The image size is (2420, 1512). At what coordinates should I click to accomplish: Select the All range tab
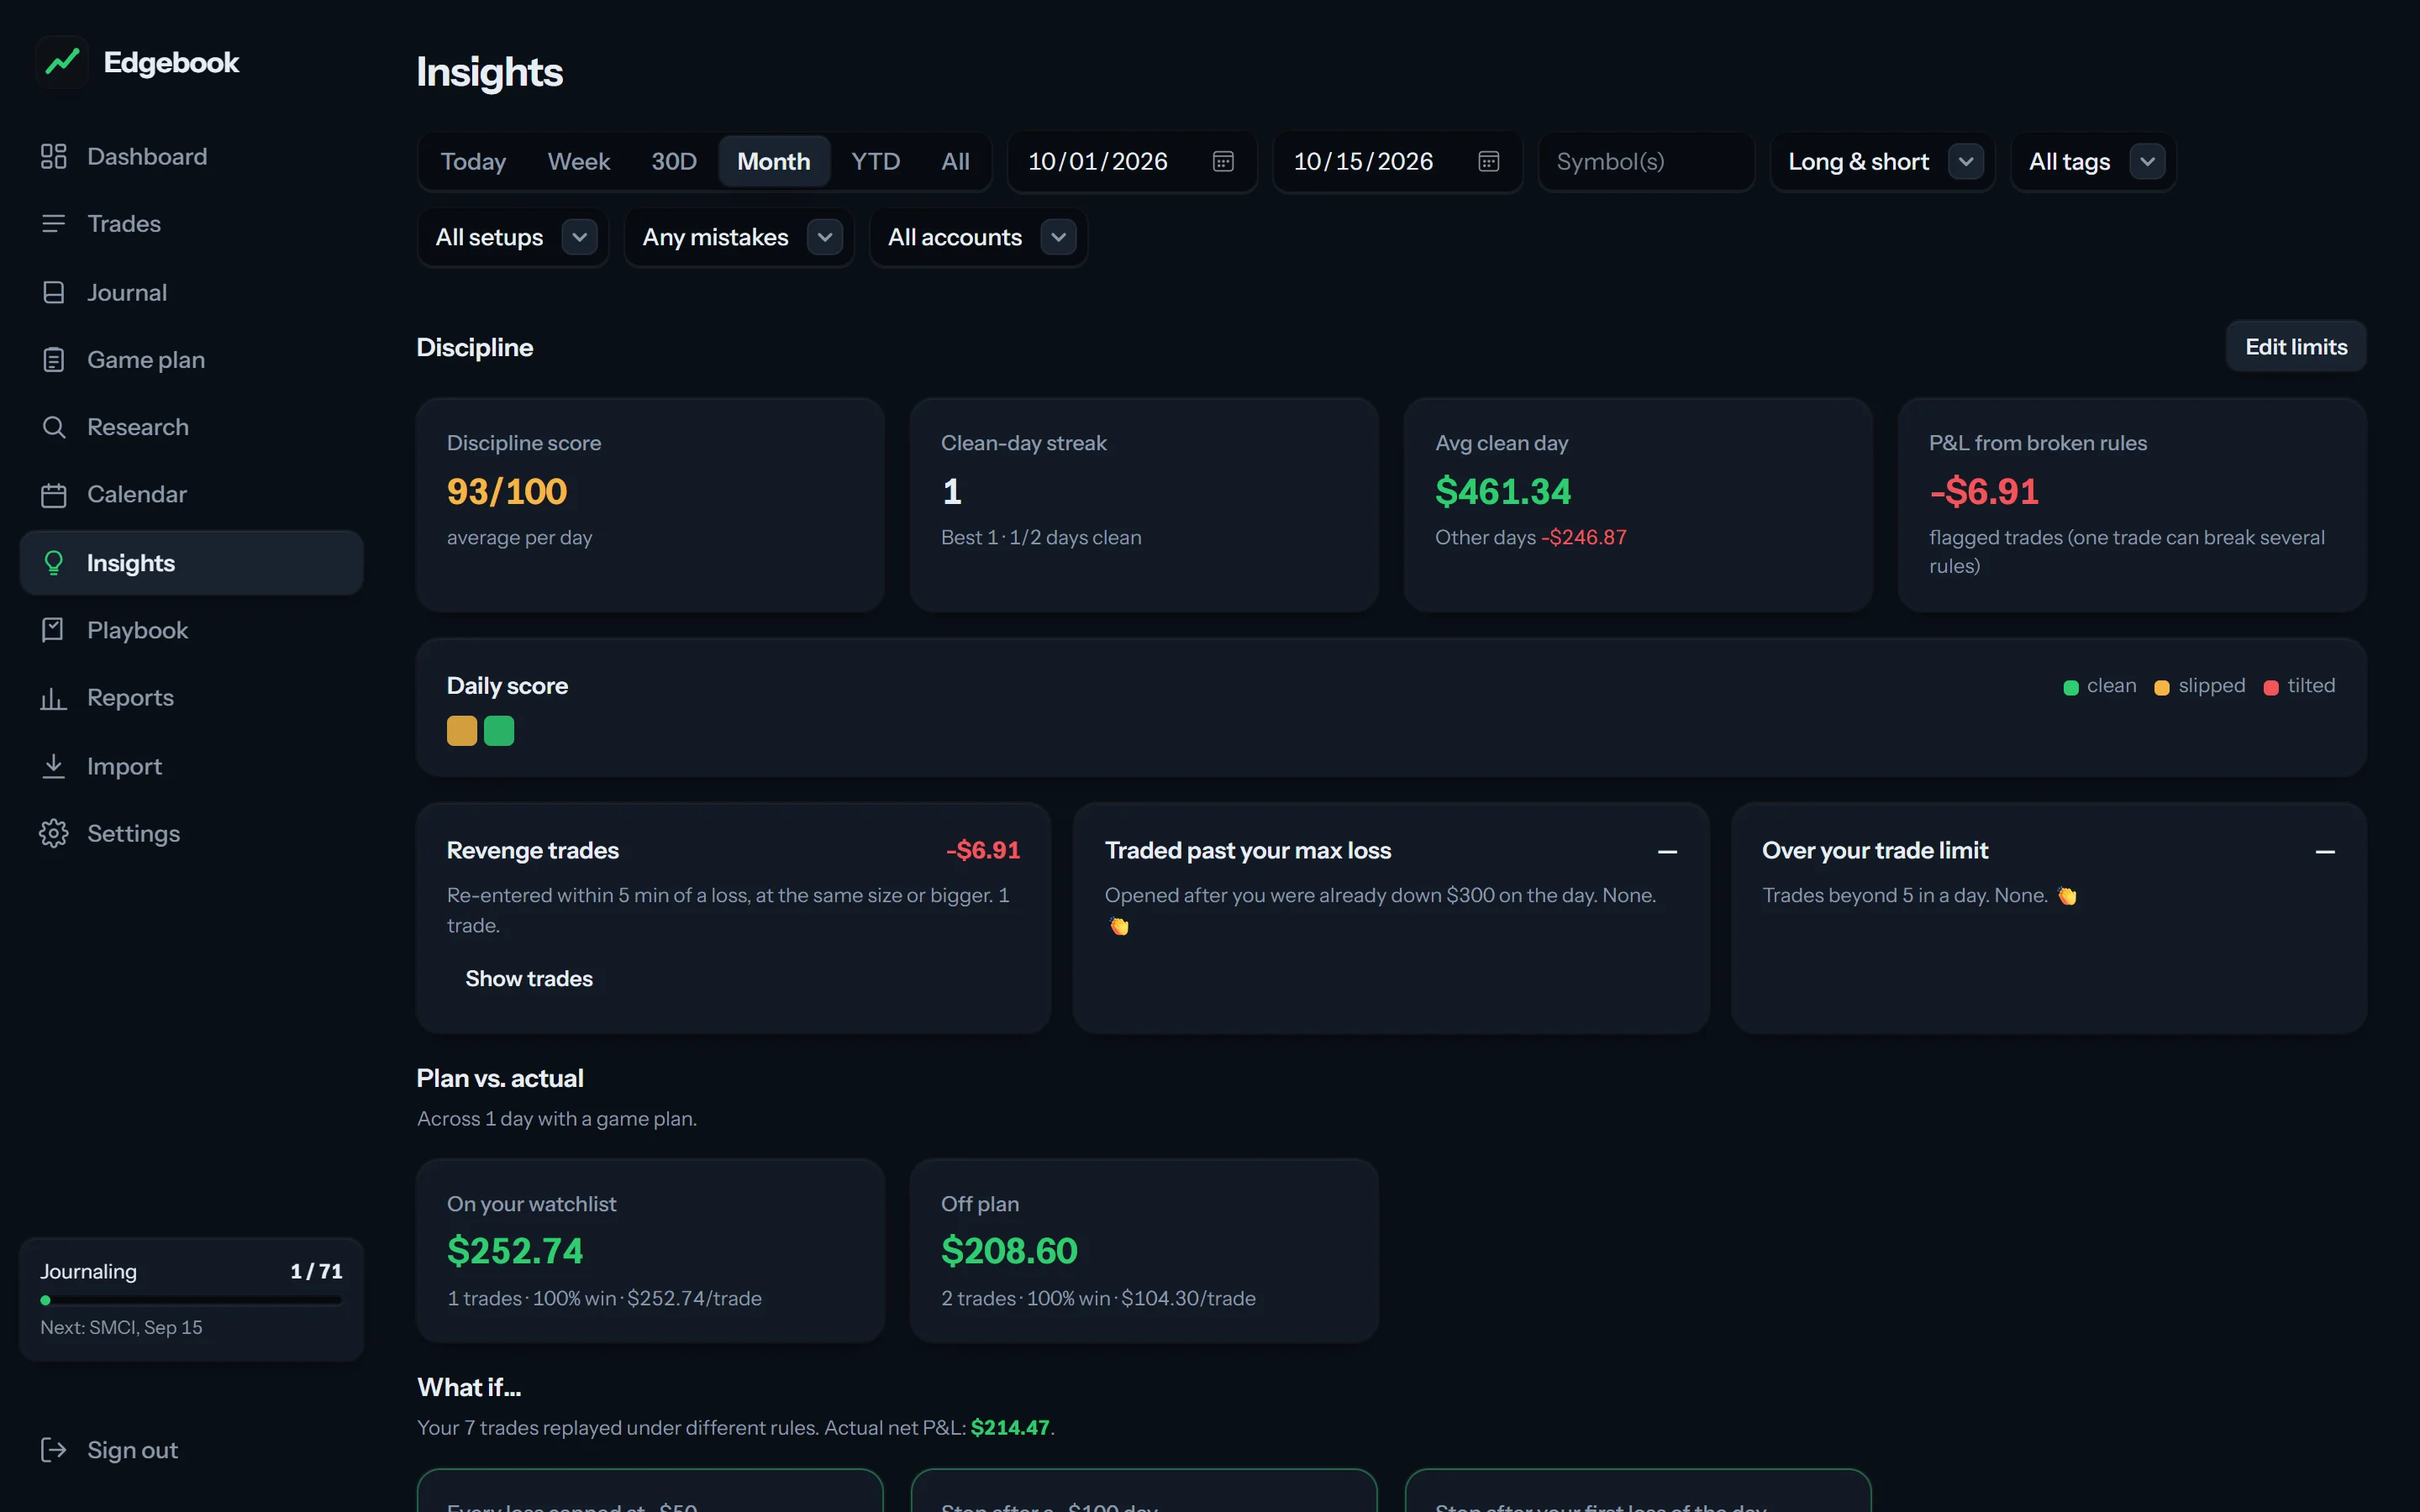tap(955, 161)
